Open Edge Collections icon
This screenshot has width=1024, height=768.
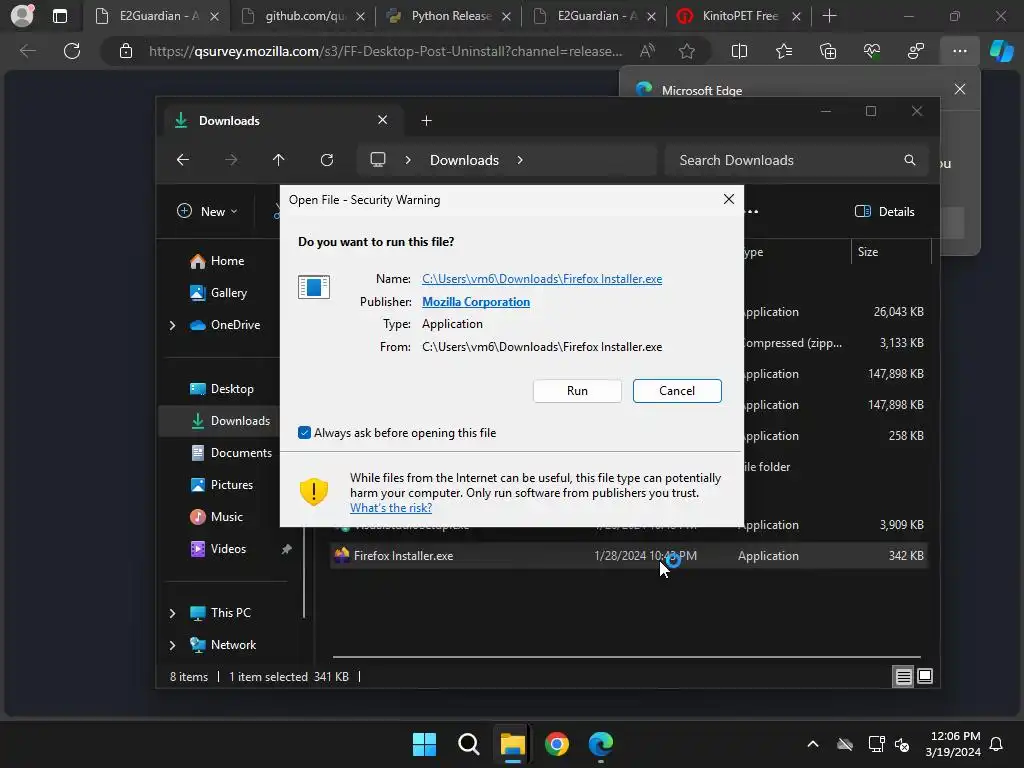coord(827,51)
